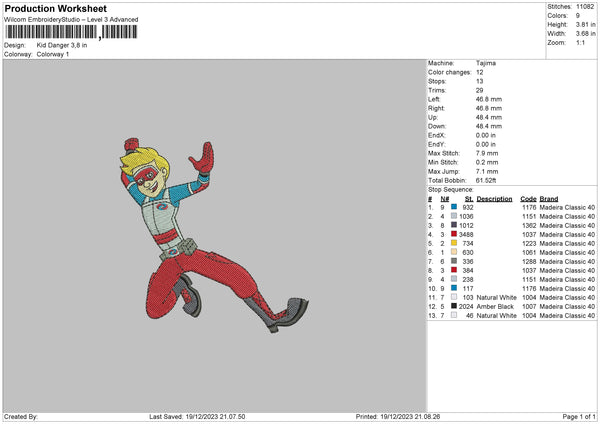Image resolution: width=600 pixels, height=424 pixels.
Task: Click the Min Stitch value '0.2 mm'
Action: [x=487, y=162]
